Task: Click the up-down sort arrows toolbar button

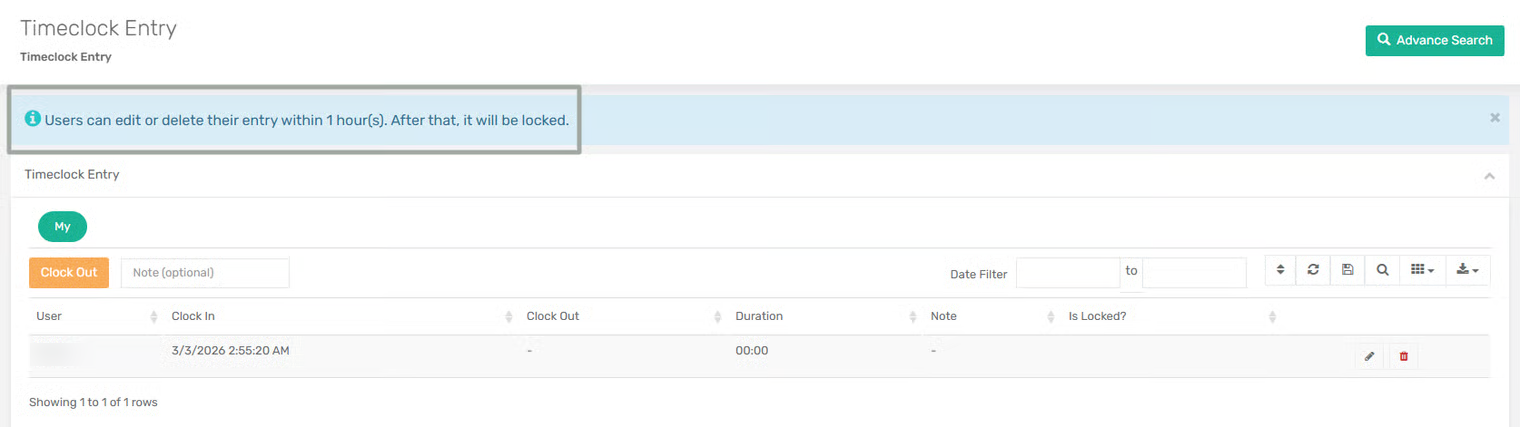Action: coord(1280,270)
